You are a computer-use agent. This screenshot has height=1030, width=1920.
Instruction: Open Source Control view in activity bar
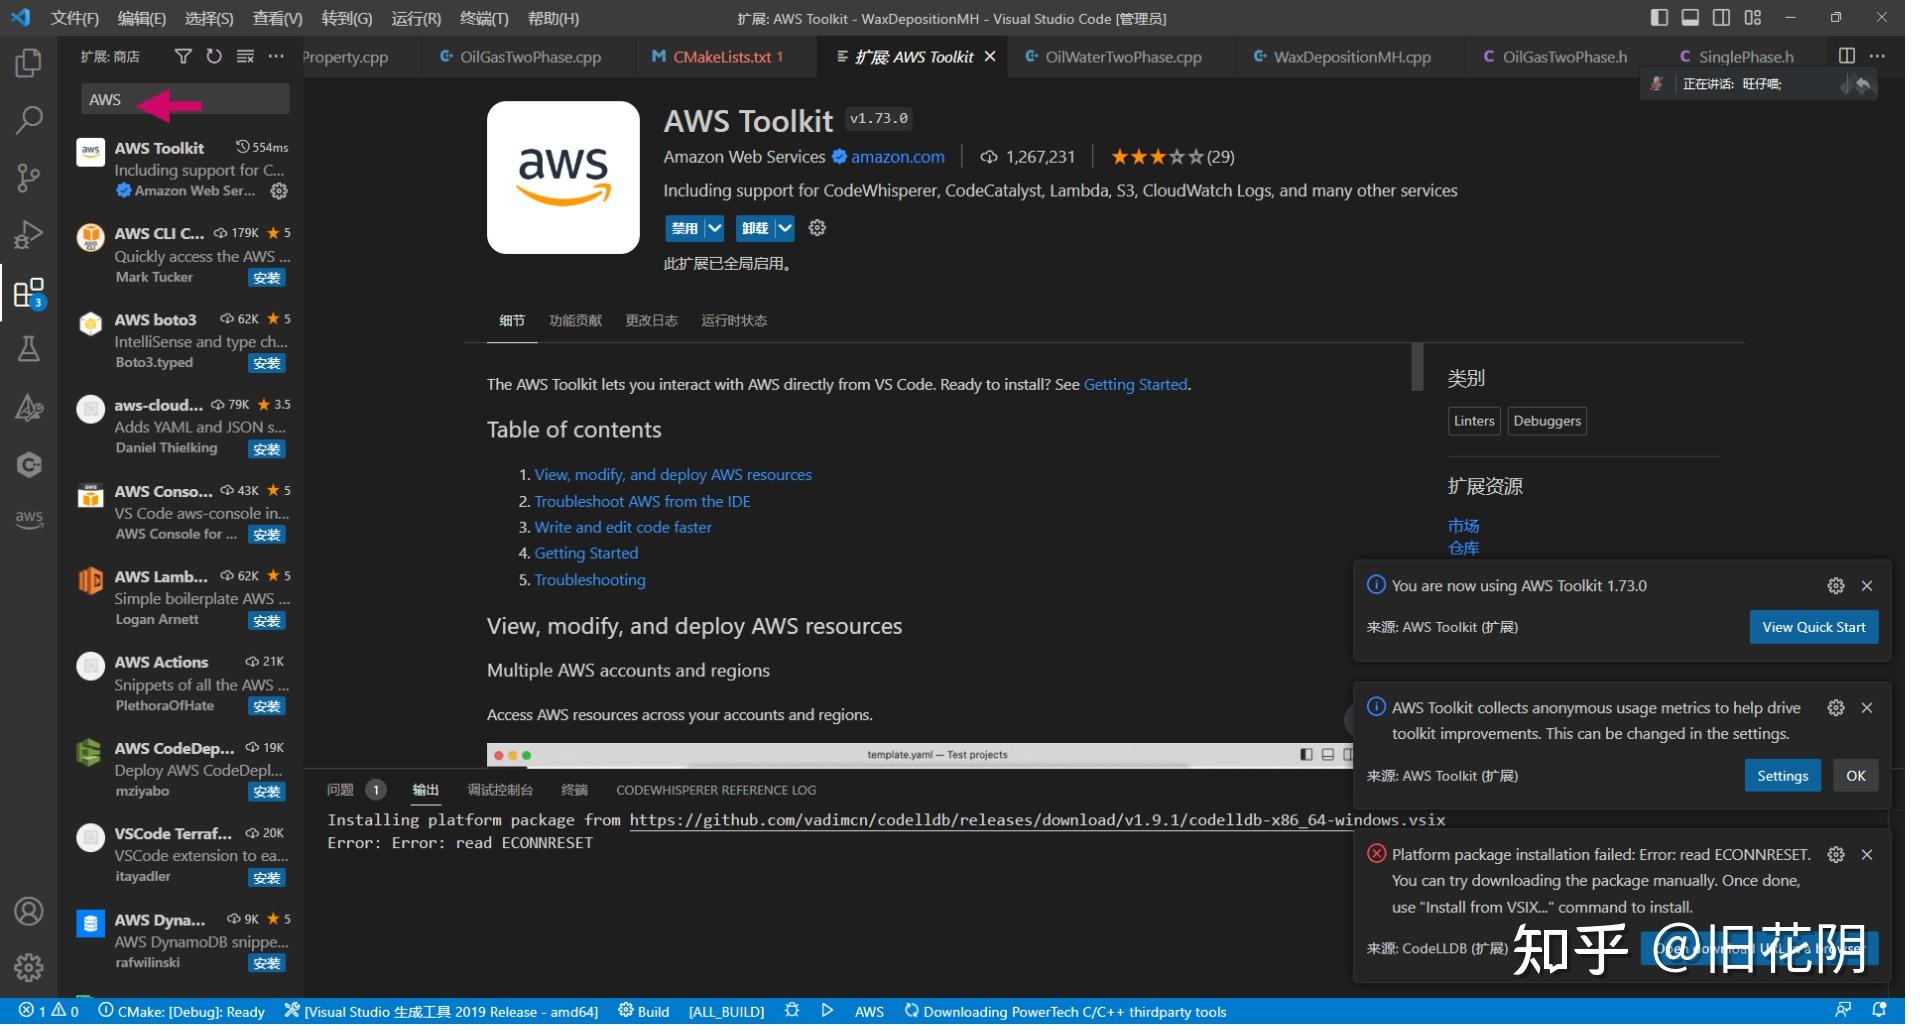28,177
